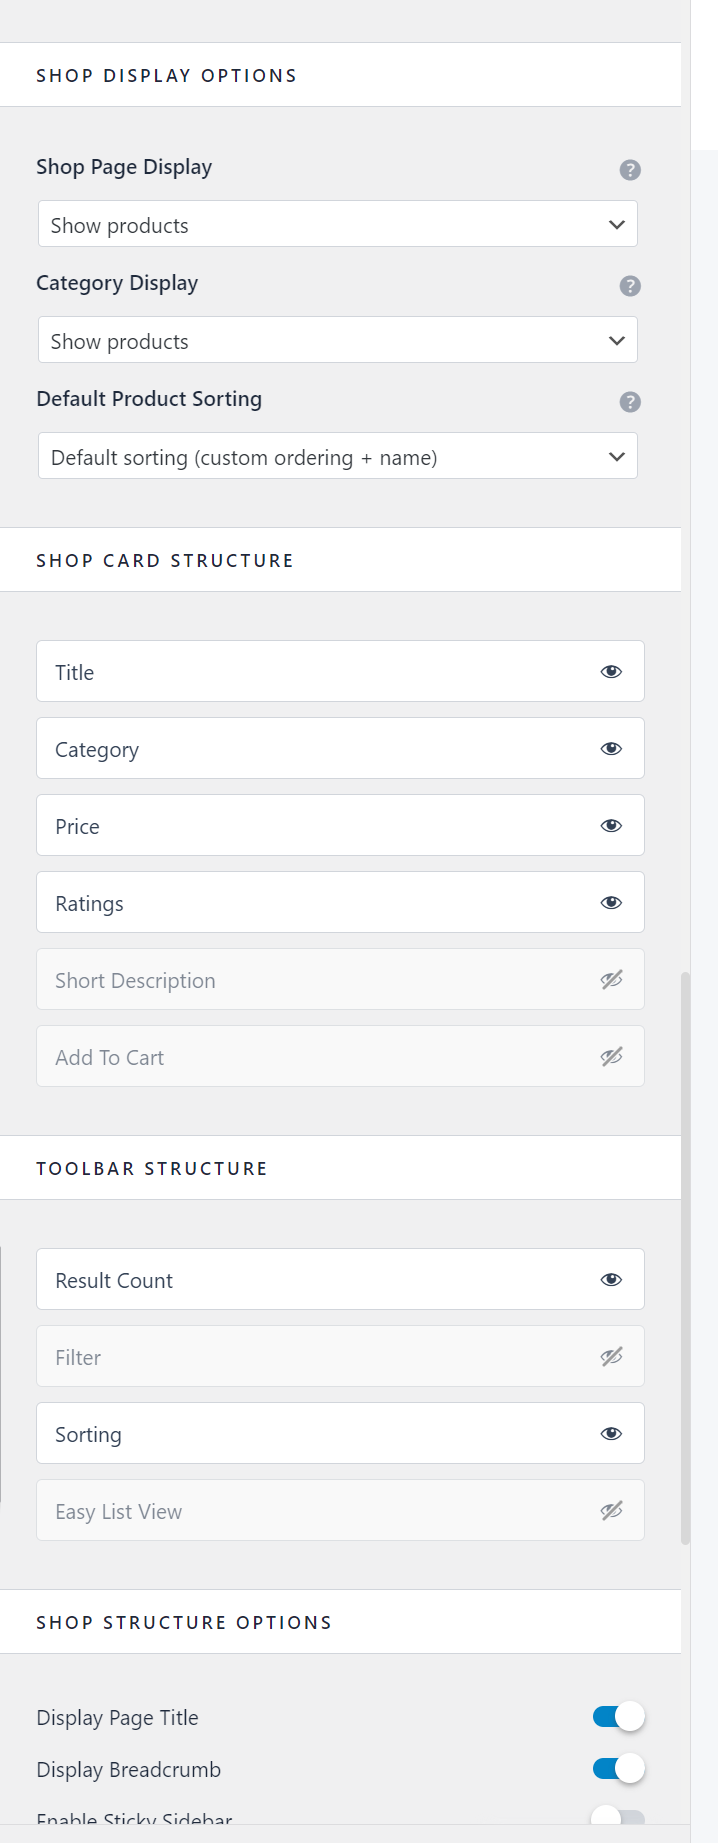Click help icon next to Category Display
This screenshot has height=1843, width=718.
click(630, 286)
